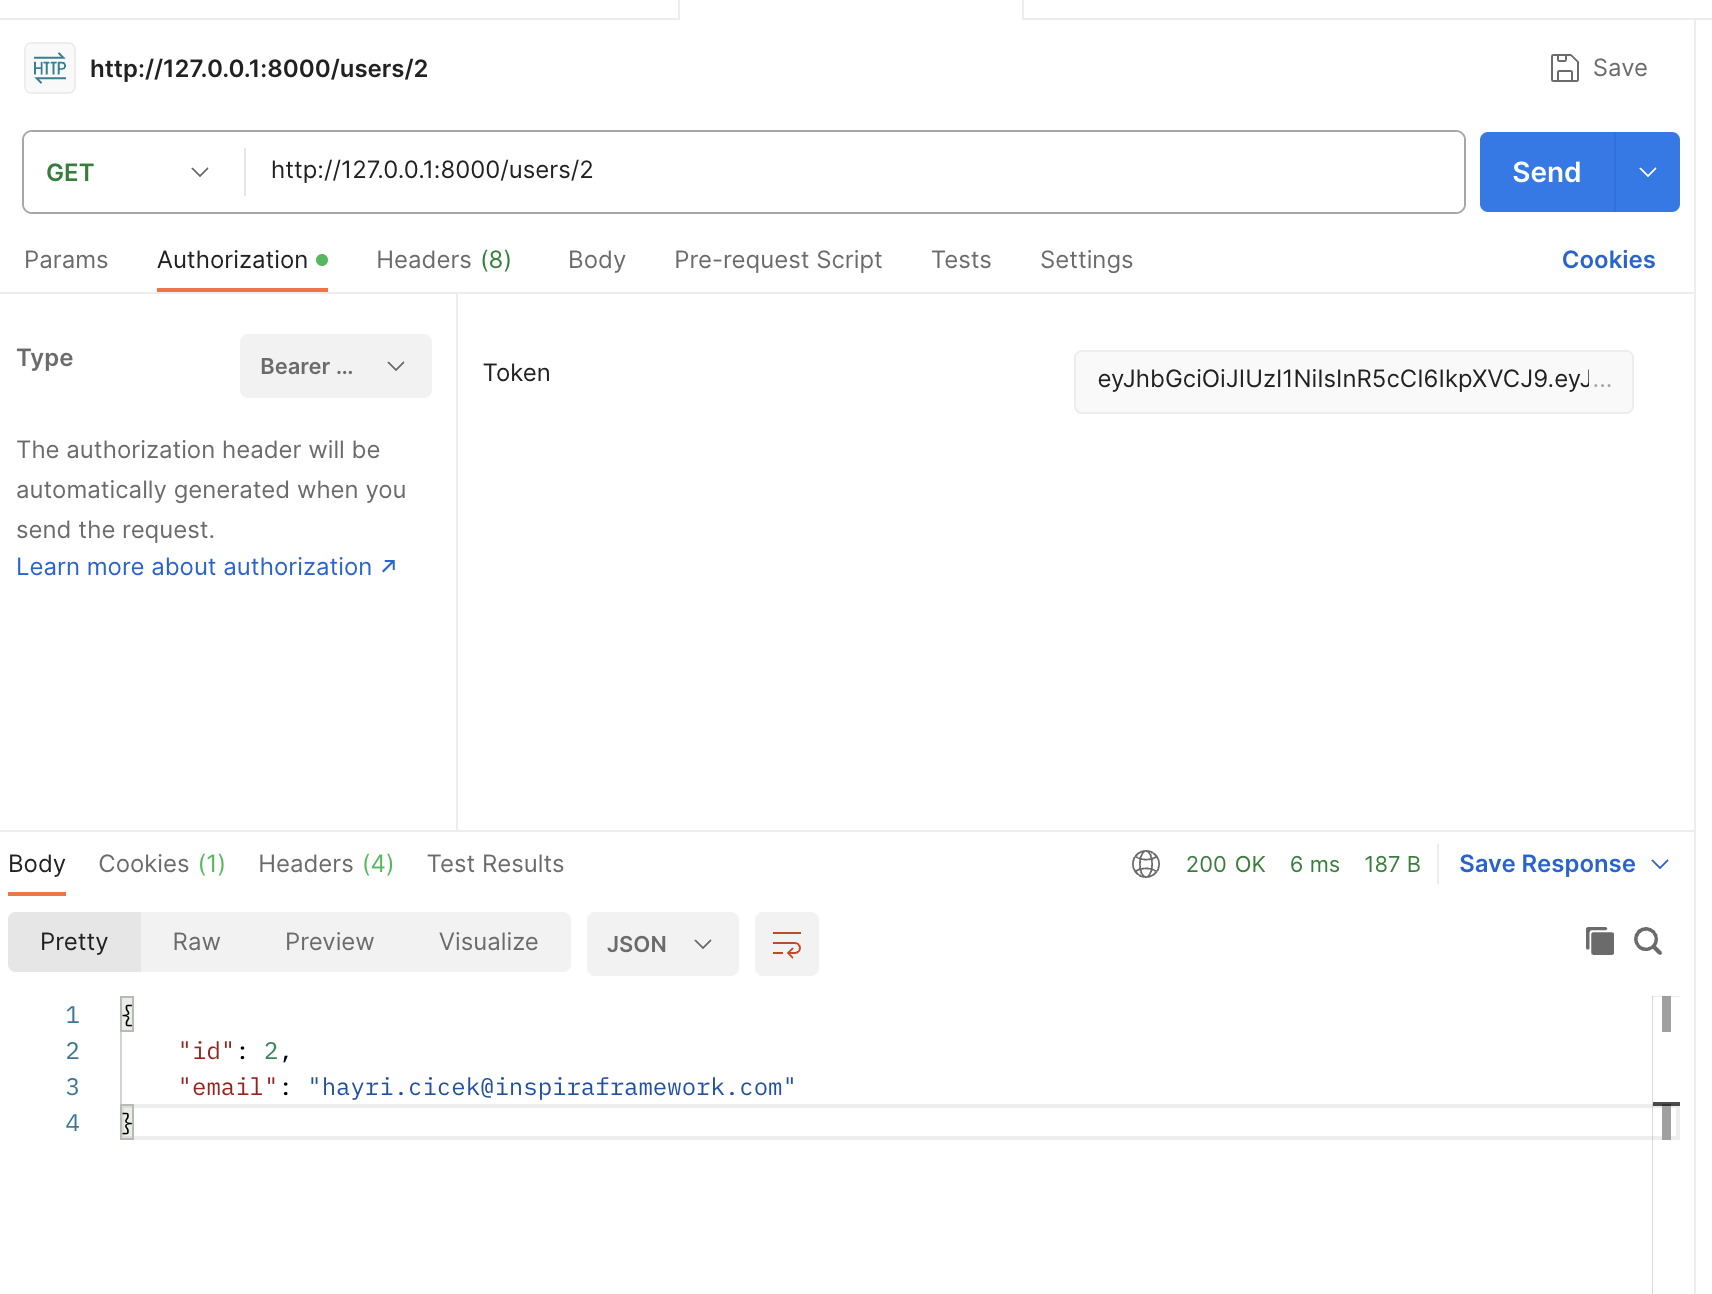
Task: Copy the response body with the copy icon
Action: pyautogui.click(x=1600, y=941)
